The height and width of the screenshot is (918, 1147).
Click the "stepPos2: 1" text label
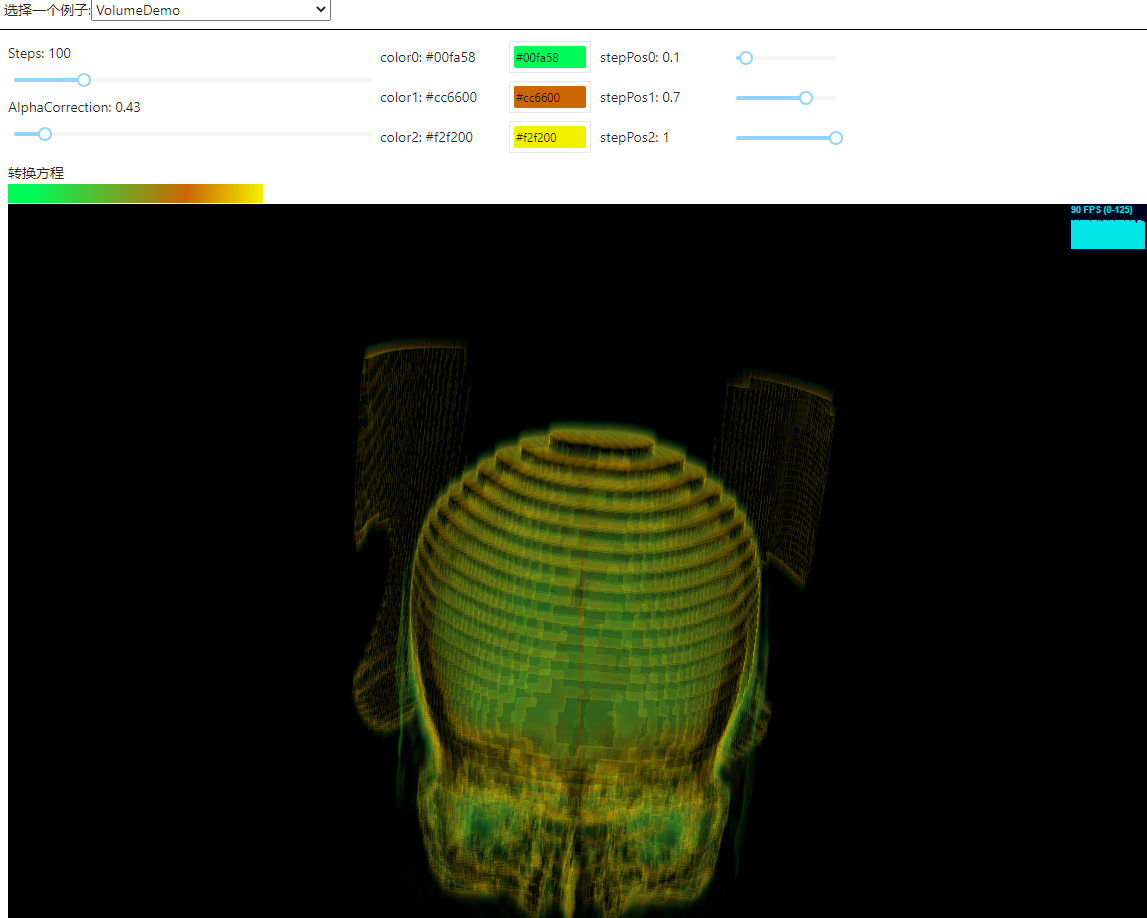click(x=635, y=137)
